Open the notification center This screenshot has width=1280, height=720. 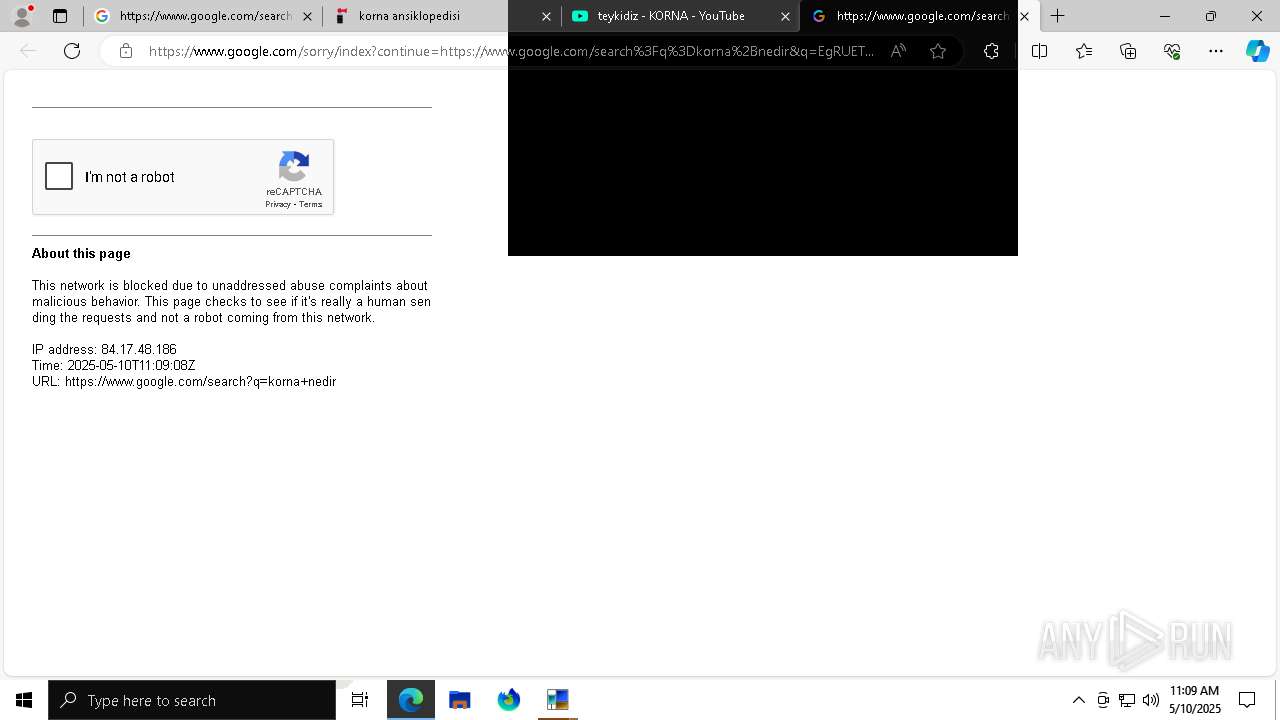(1247, 700)
